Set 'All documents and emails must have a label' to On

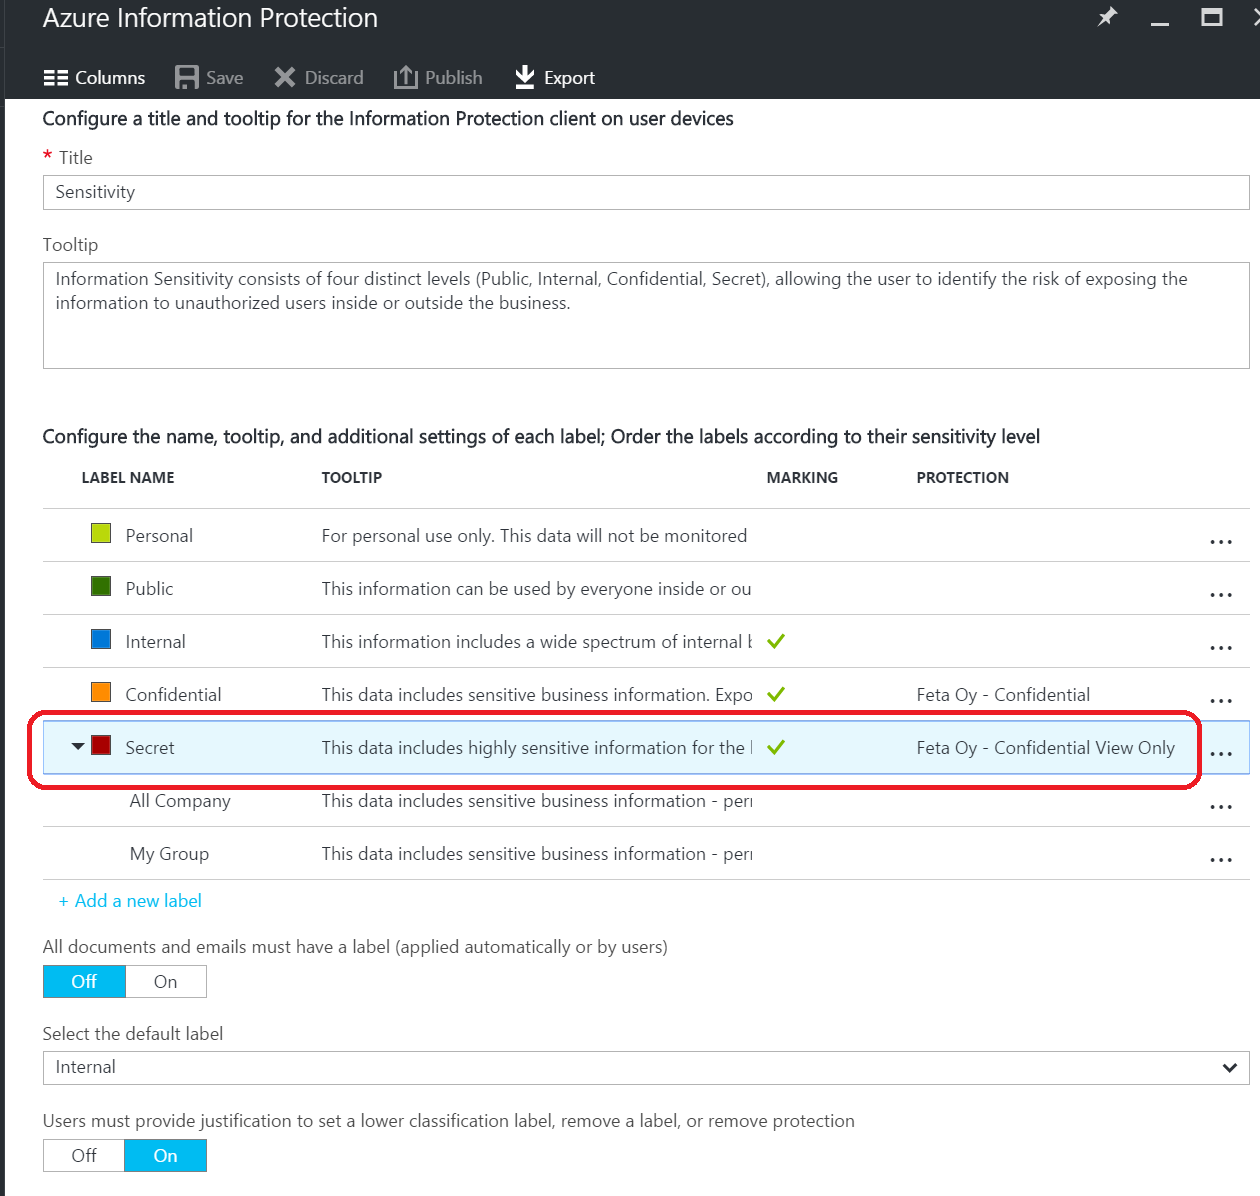coord(165,981)
